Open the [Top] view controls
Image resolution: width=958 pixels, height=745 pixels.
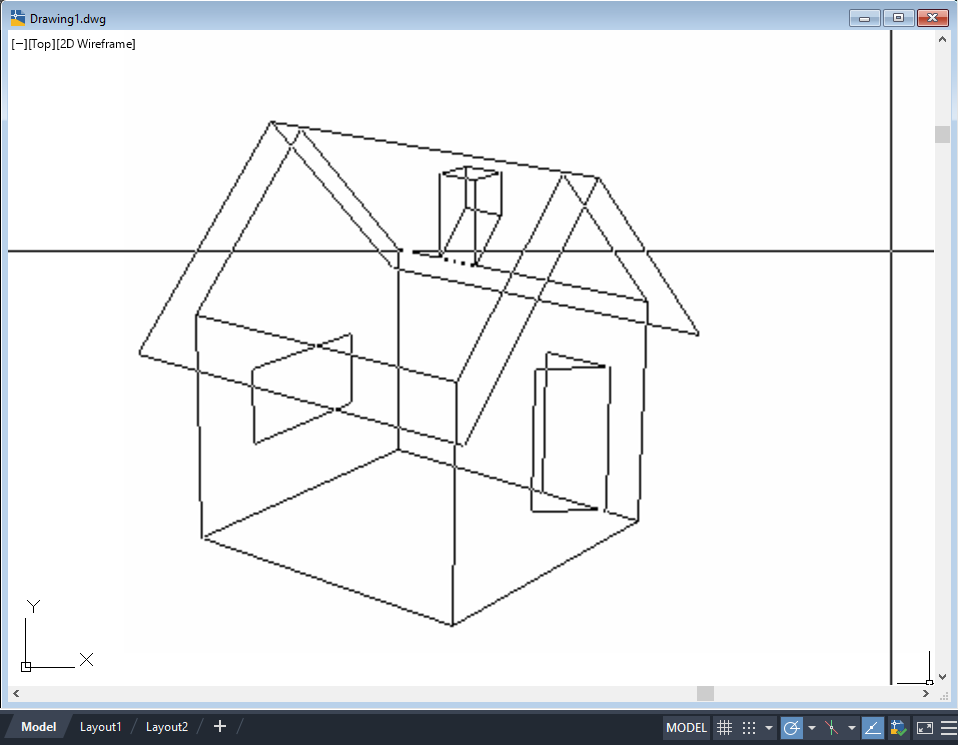41,44
